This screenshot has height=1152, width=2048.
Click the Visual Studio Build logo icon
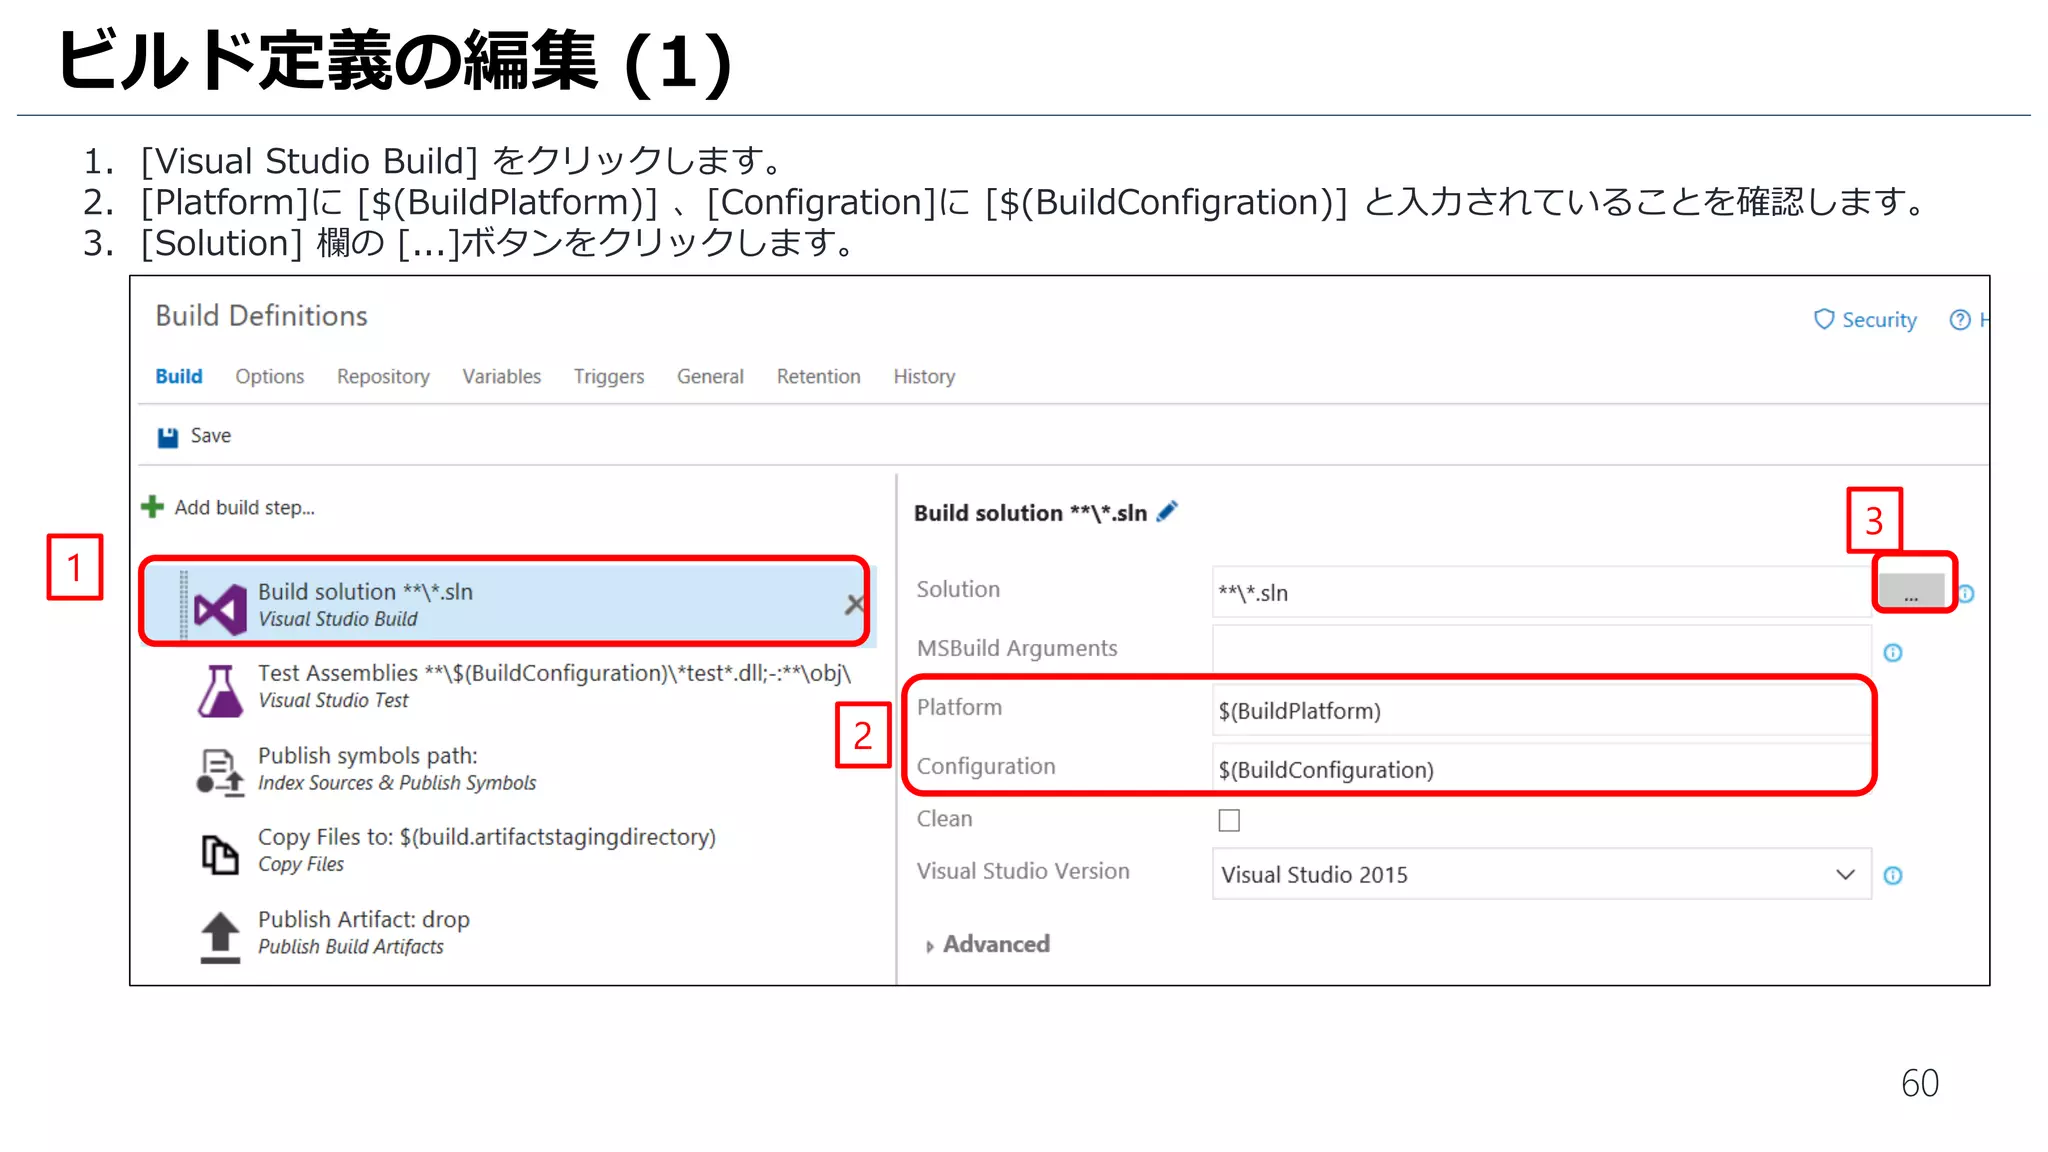[220, 609]
